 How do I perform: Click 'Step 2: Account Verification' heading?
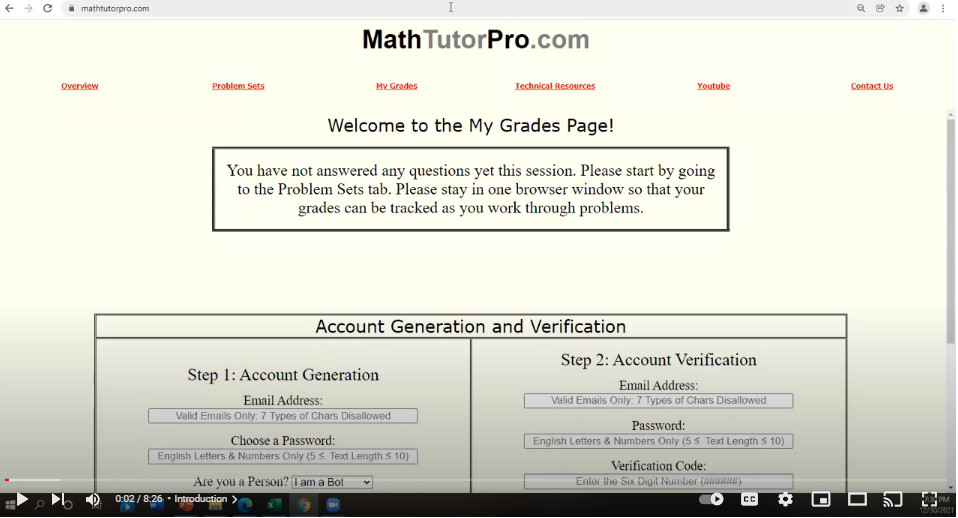click(x=659, y=360)
